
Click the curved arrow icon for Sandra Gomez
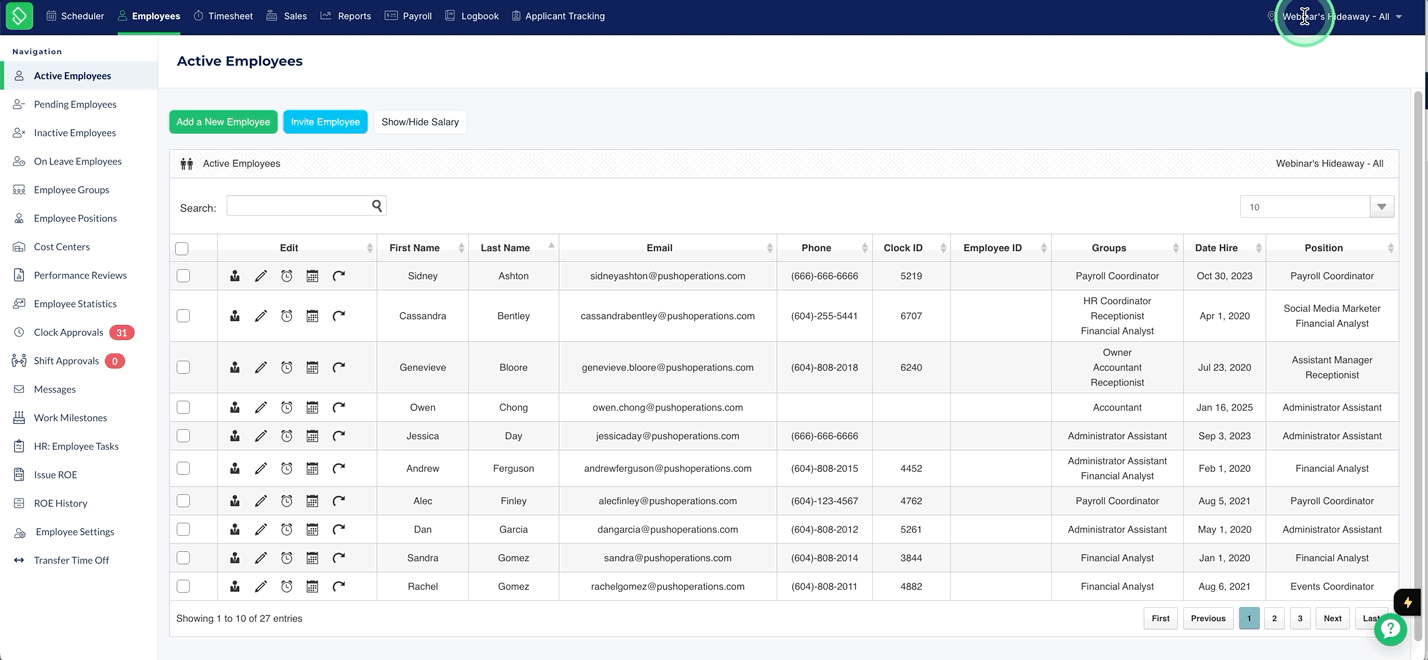tap(339, 558)
